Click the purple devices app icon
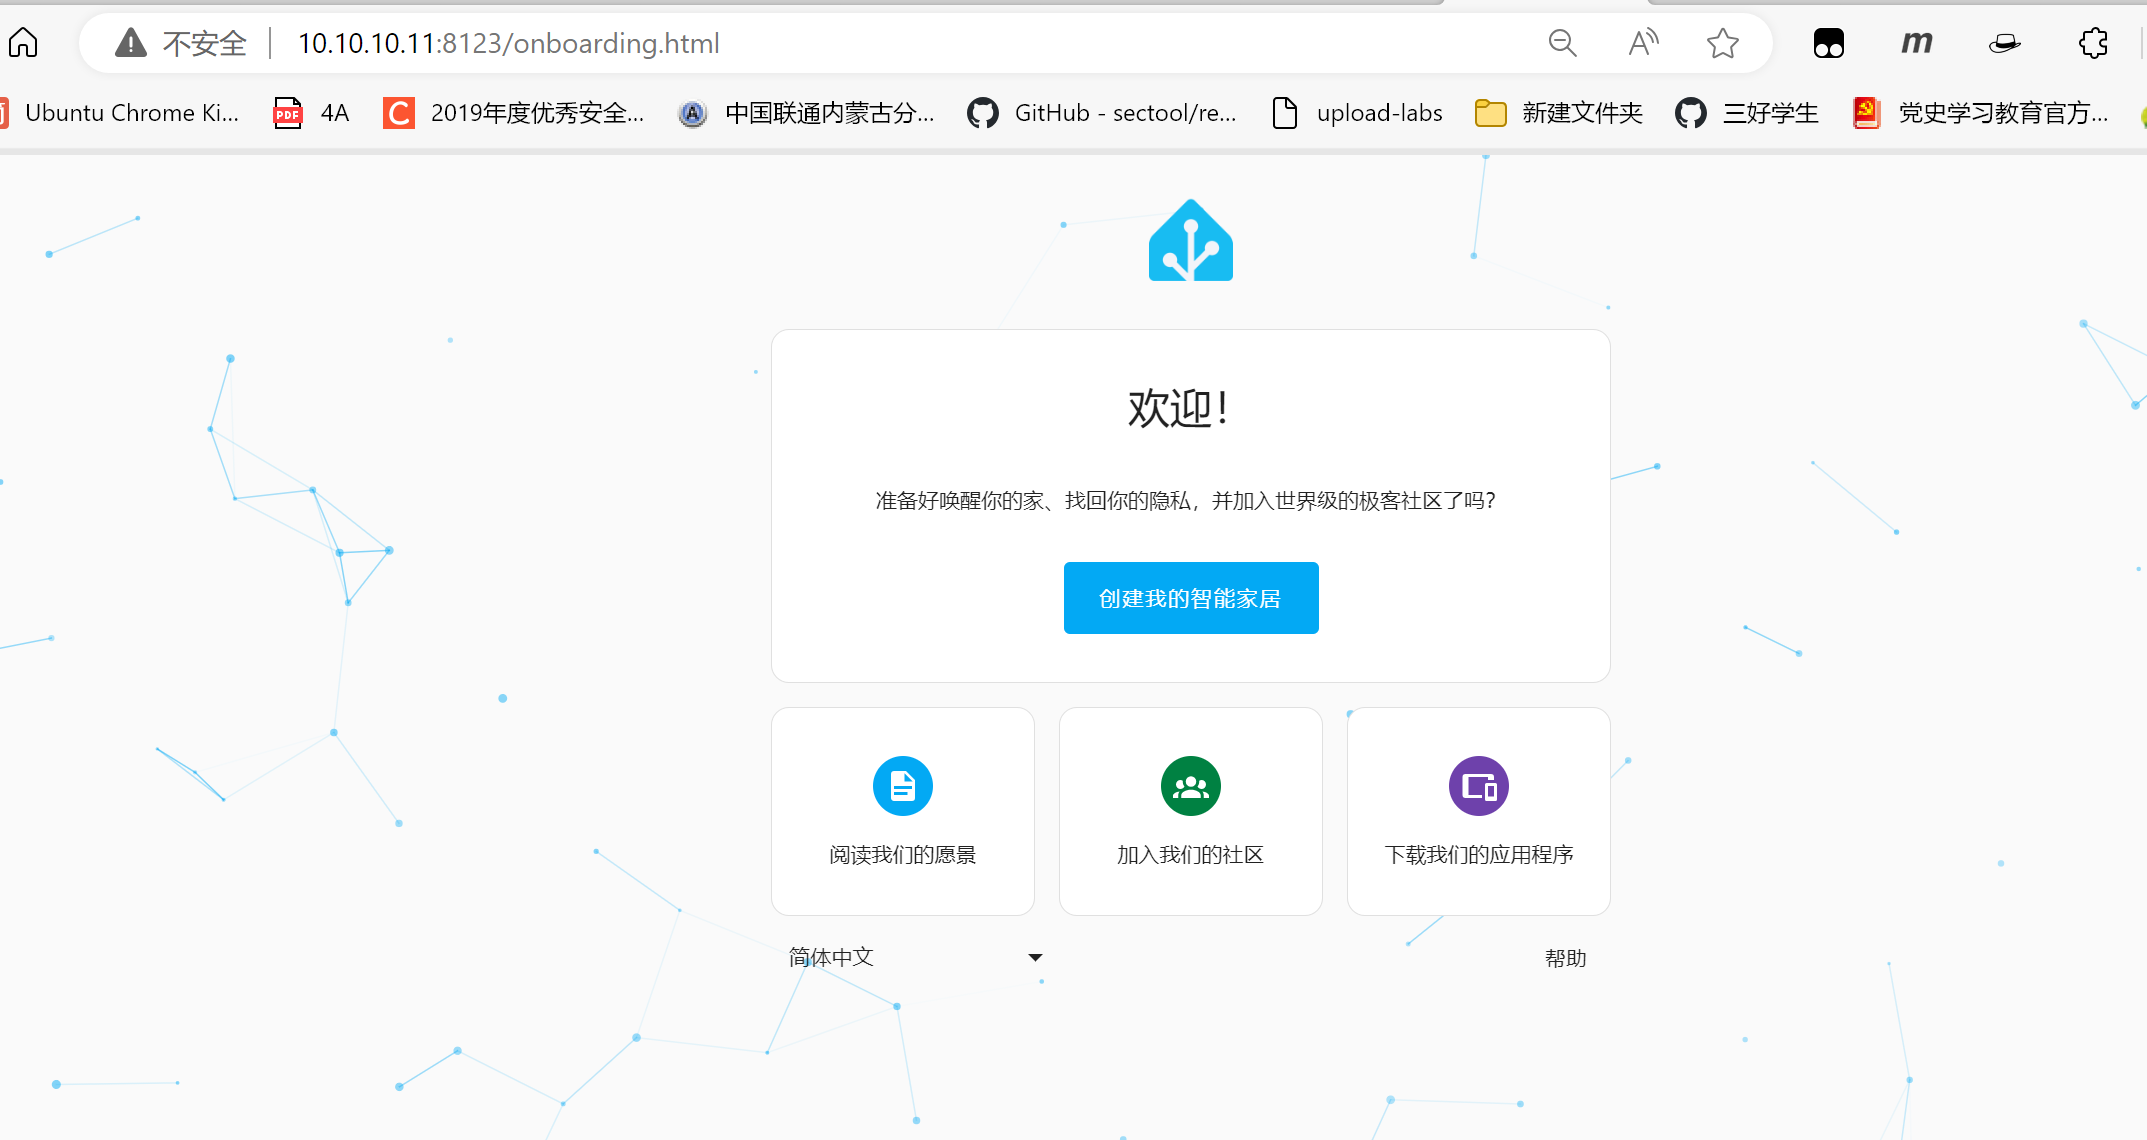This screenshot has height=1140, width=2147. tap(1479, 786)
